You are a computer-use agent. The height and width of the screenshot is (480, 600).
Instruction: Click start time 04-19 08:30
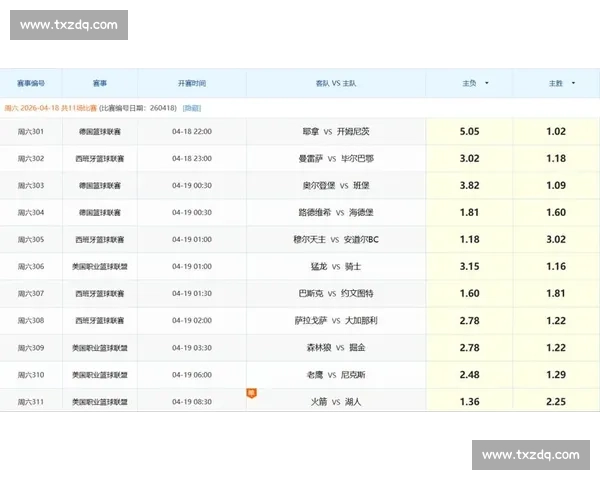click(x=192, y=402)
